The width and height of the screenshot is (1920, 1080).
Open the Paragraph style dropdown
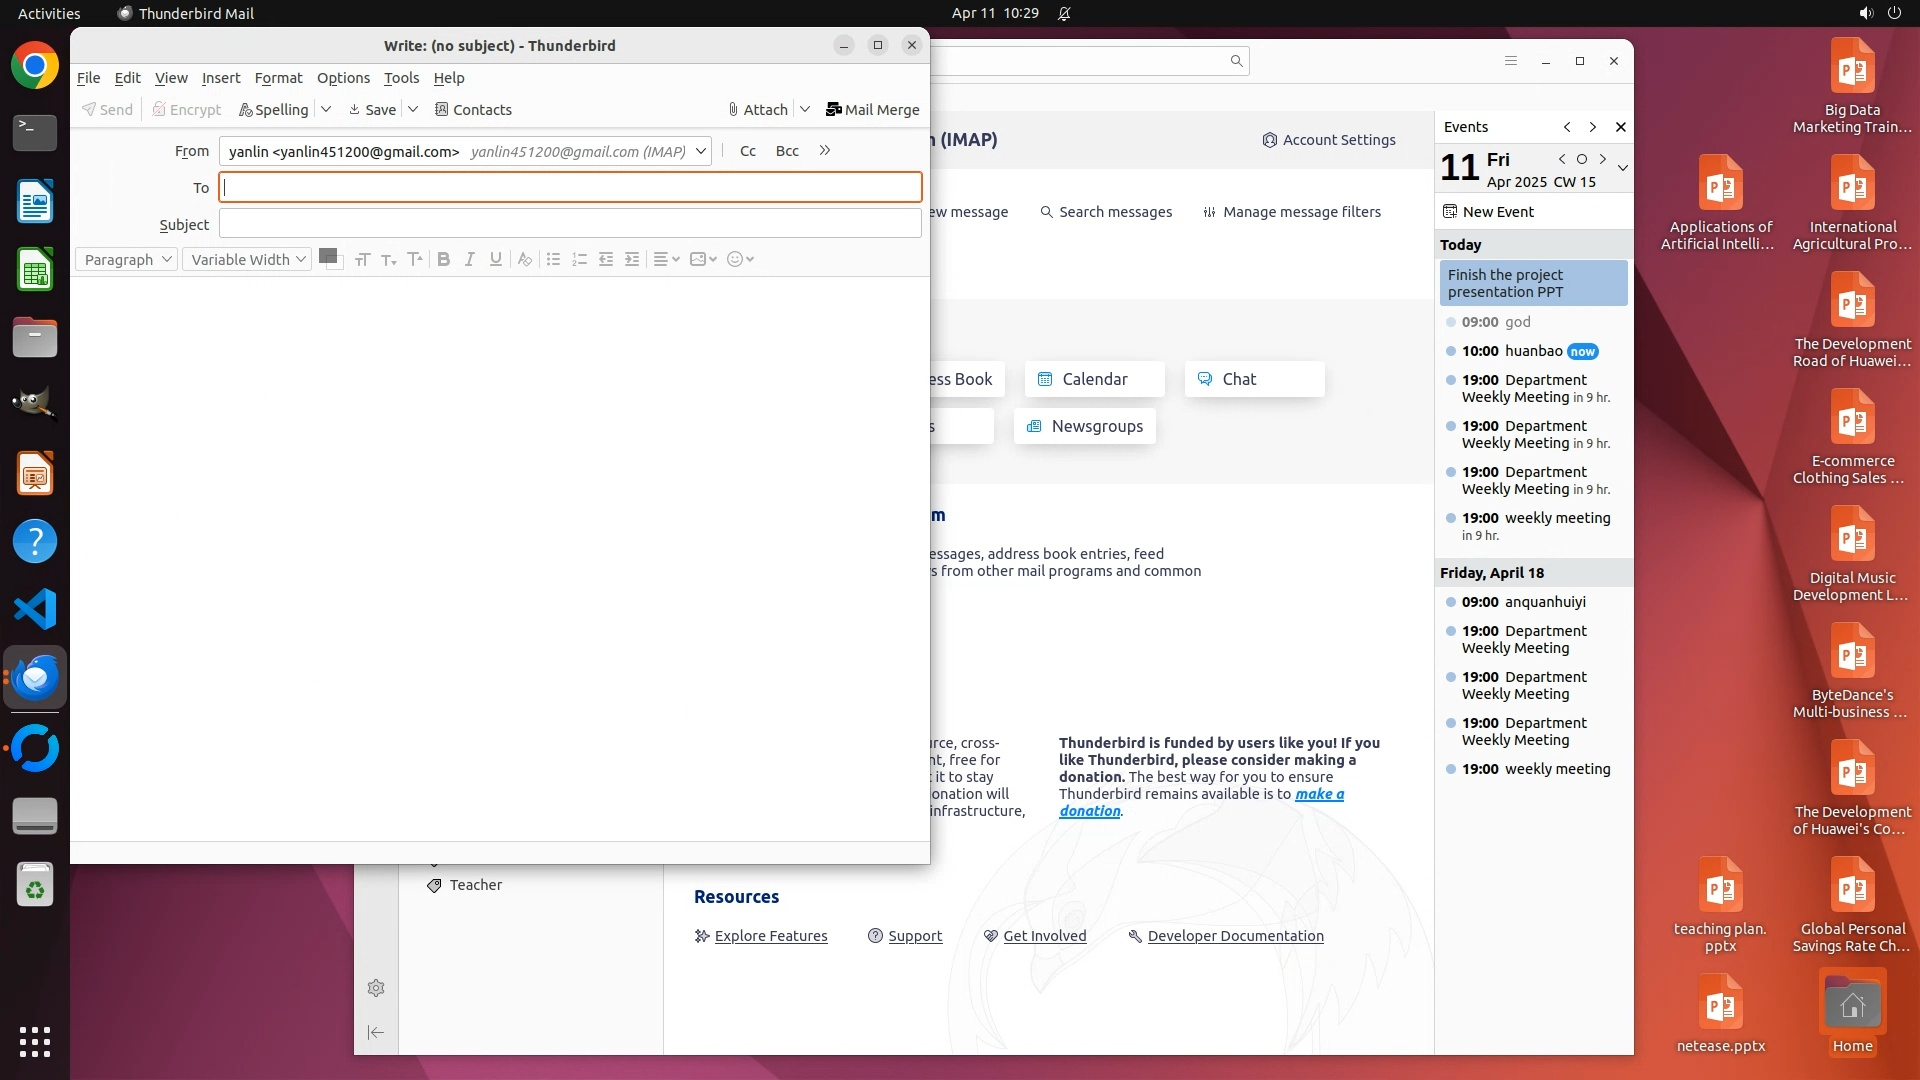pyautogui.click(x=127, y=259)
